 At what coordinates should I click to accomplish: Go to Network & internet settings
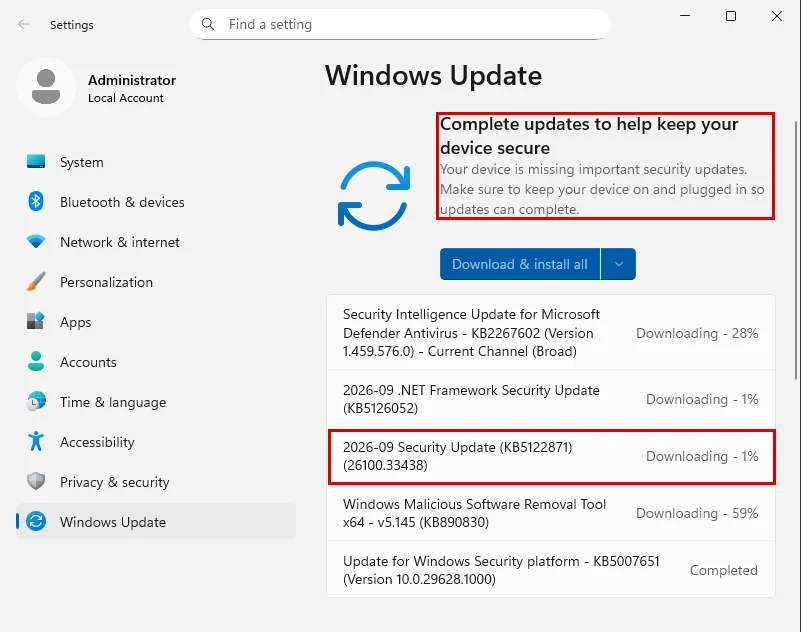pos(156,242)
